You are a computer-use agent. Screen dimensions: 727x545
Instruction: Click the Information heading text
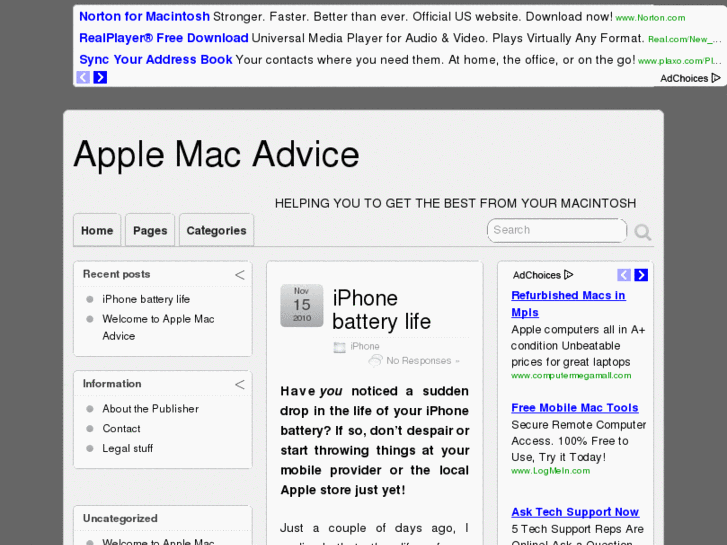[112, 384]
